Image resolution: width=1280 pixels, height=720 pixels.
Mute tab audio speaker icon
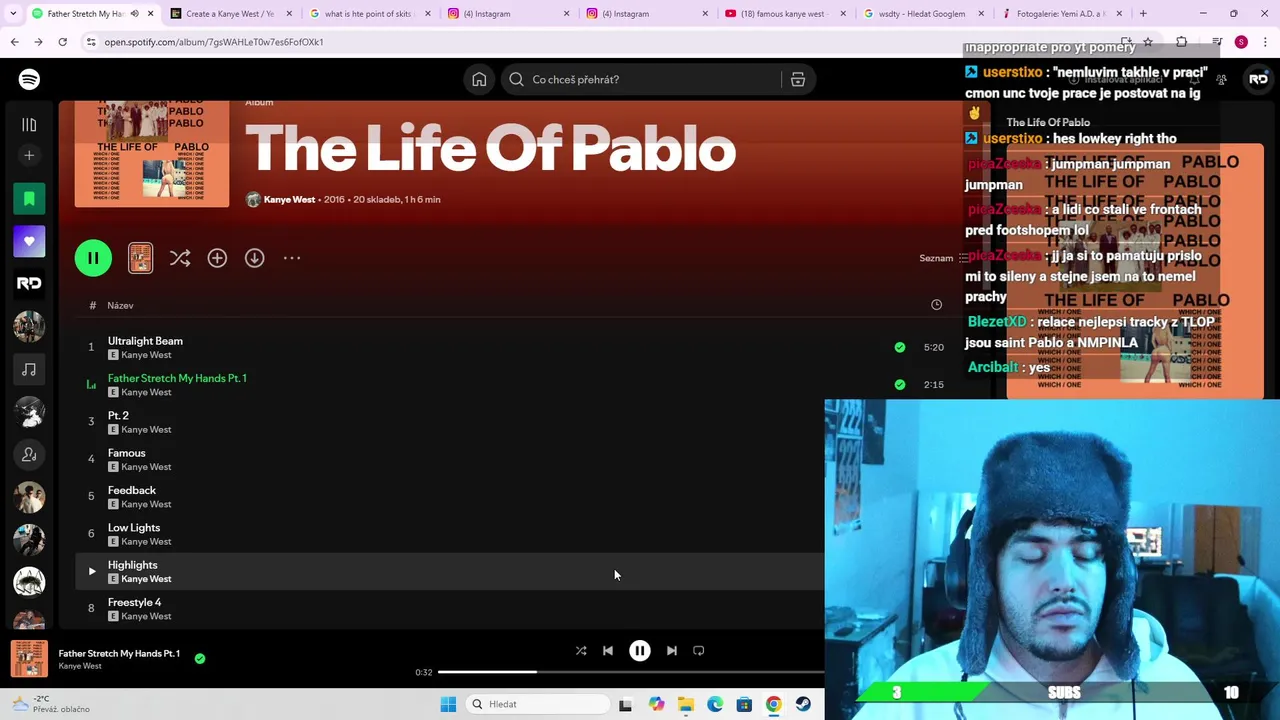134,14
